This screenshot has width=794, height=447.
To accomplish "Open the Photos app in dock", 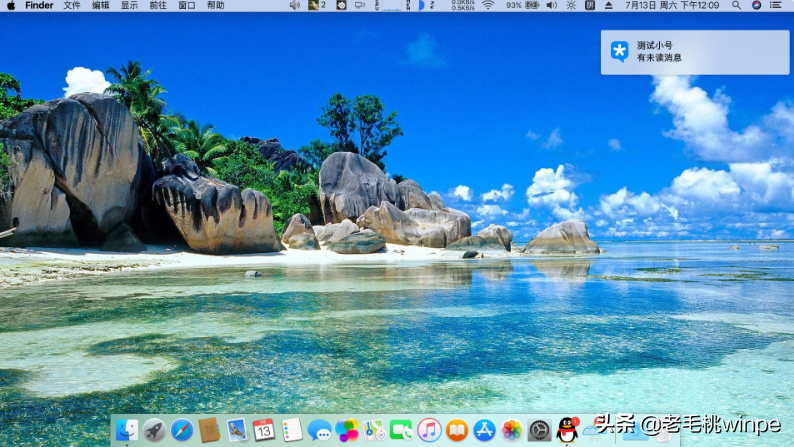I will point(512,430).
